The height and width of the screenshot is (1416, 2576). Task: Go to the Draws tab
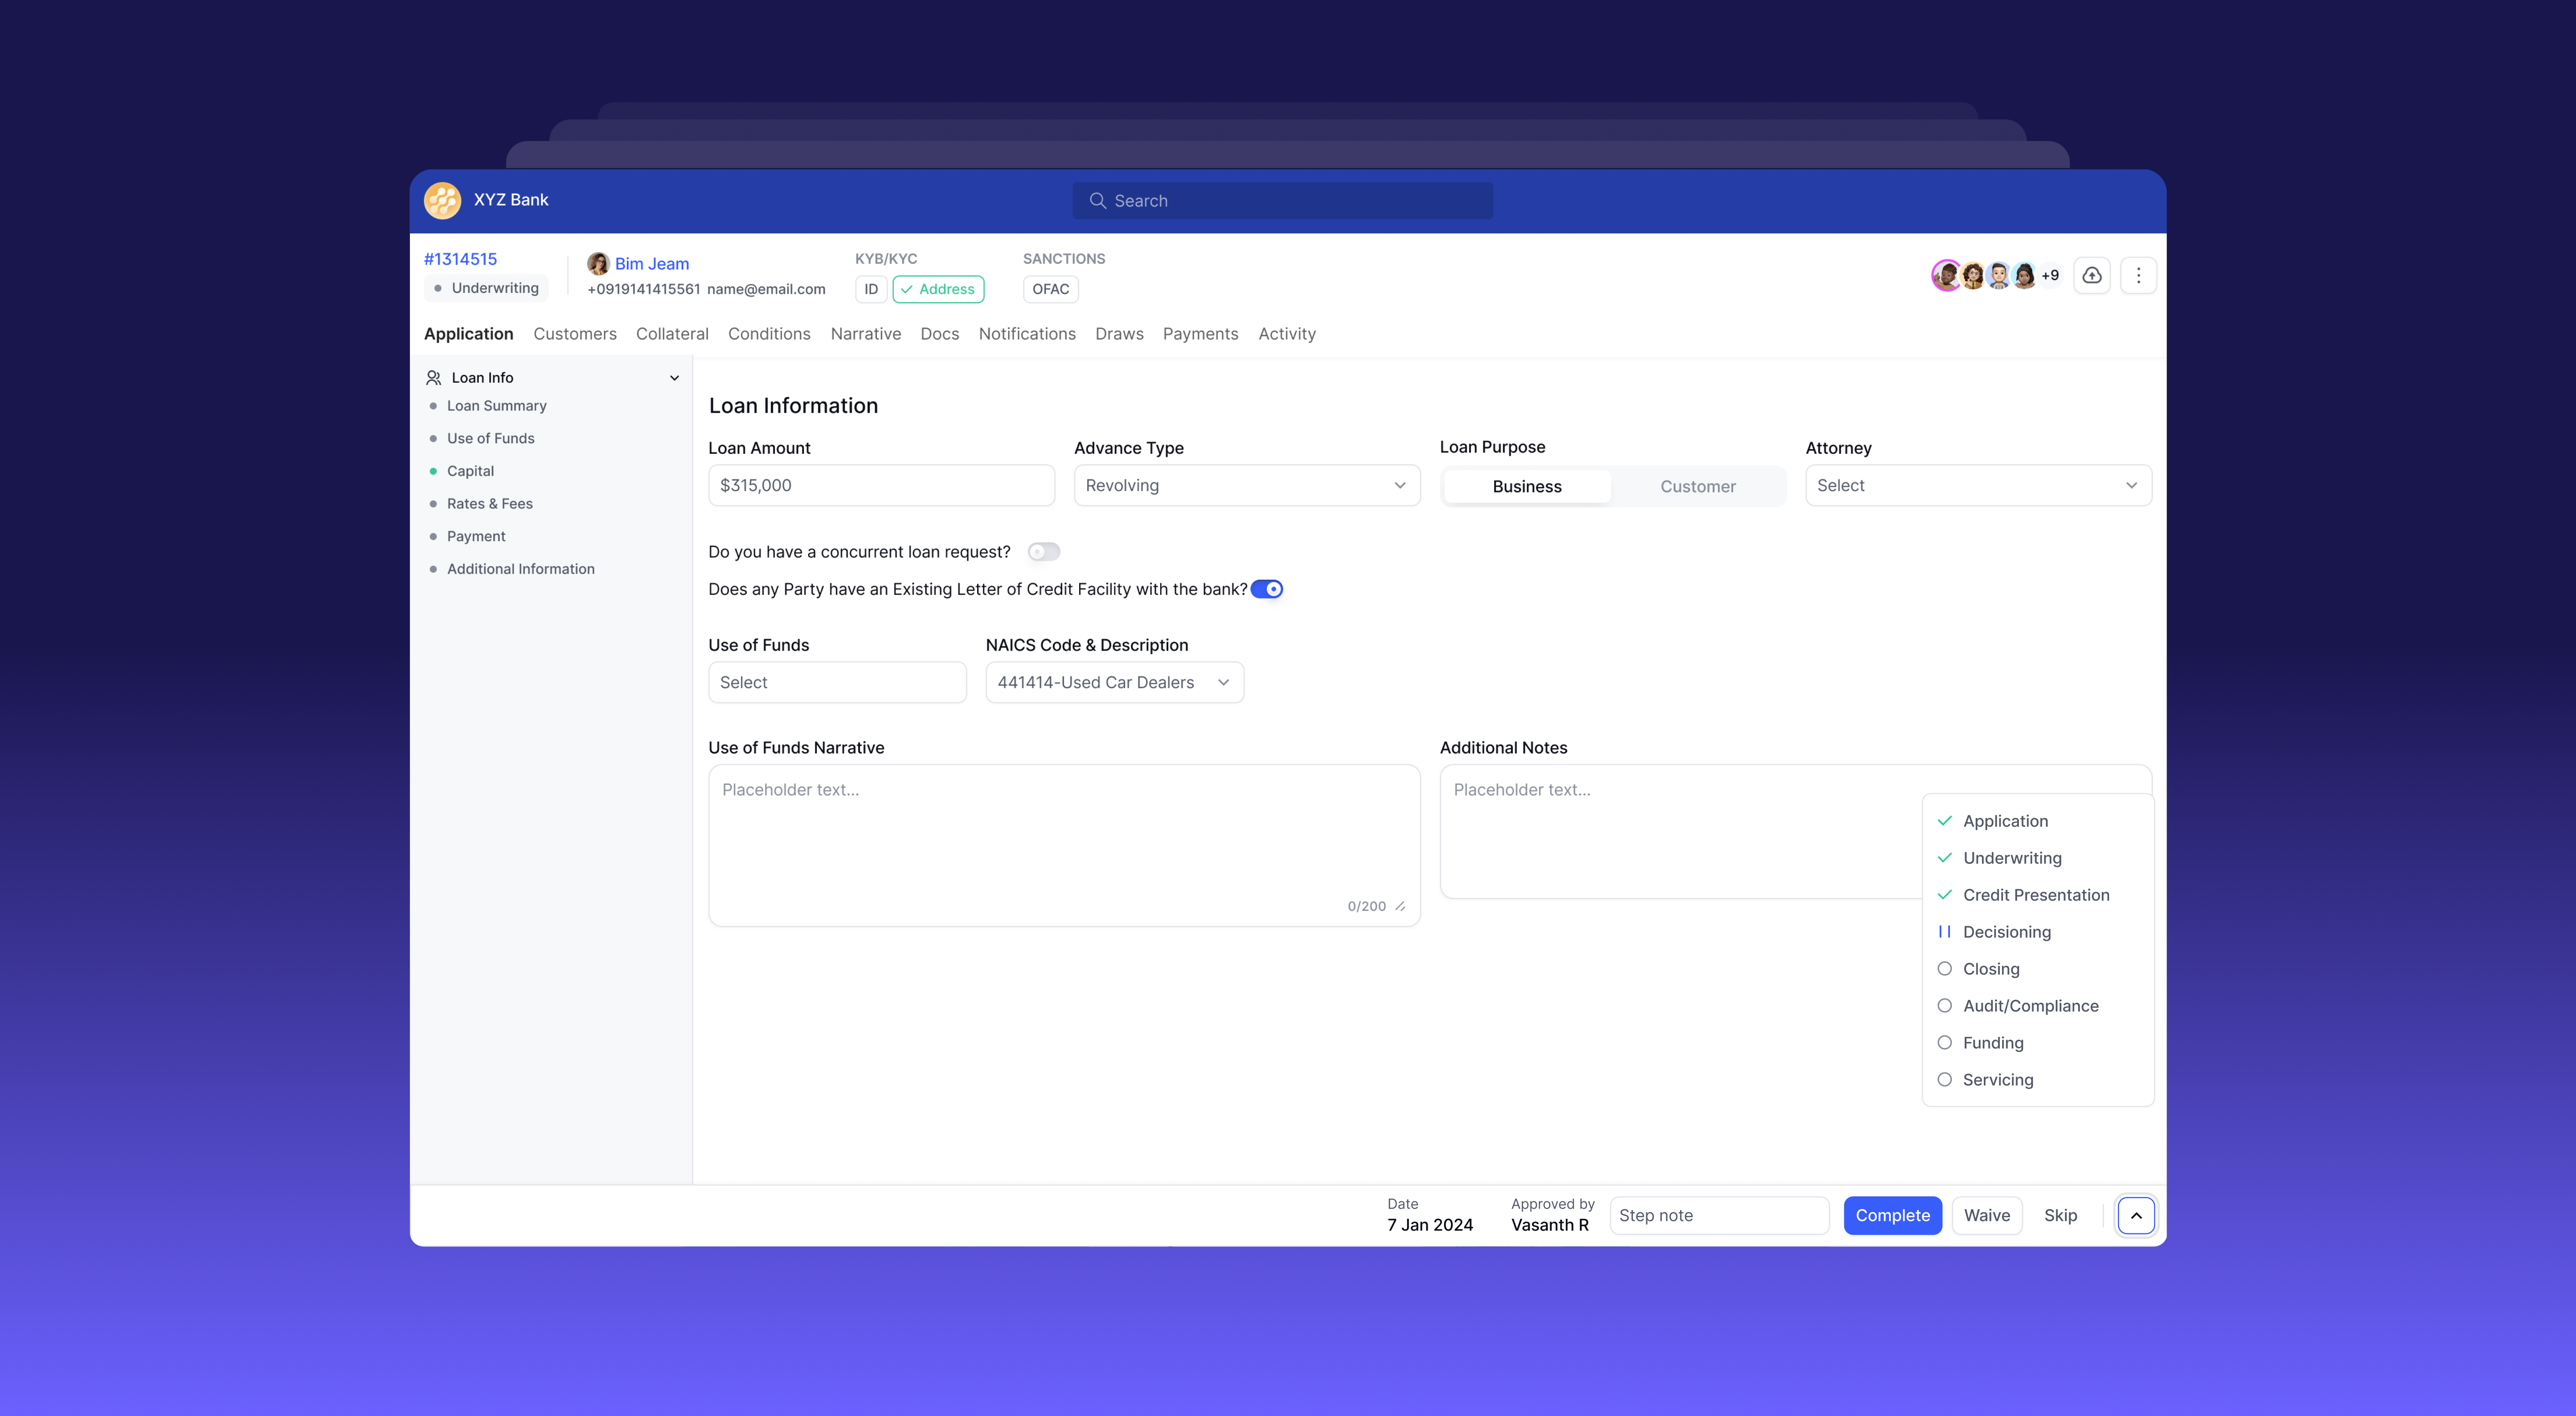pyautogui.click(x=1119, y=334)
